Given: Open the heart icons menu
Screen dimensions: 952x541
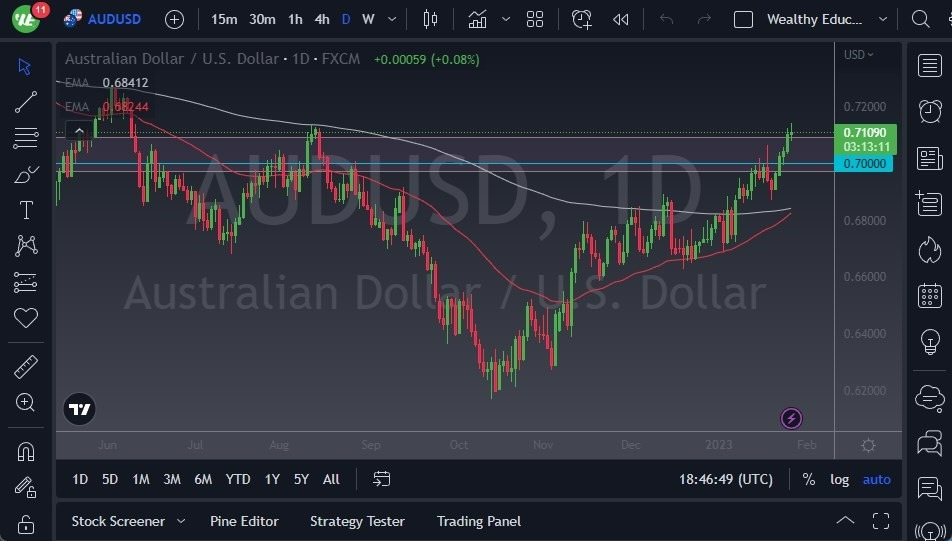Looking at the screenshot, I should point(26,318).
